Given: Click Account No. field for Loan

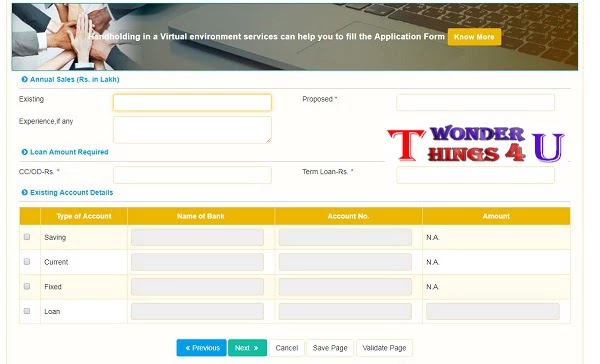Looking at the screenshot, I should click(345, 312).
